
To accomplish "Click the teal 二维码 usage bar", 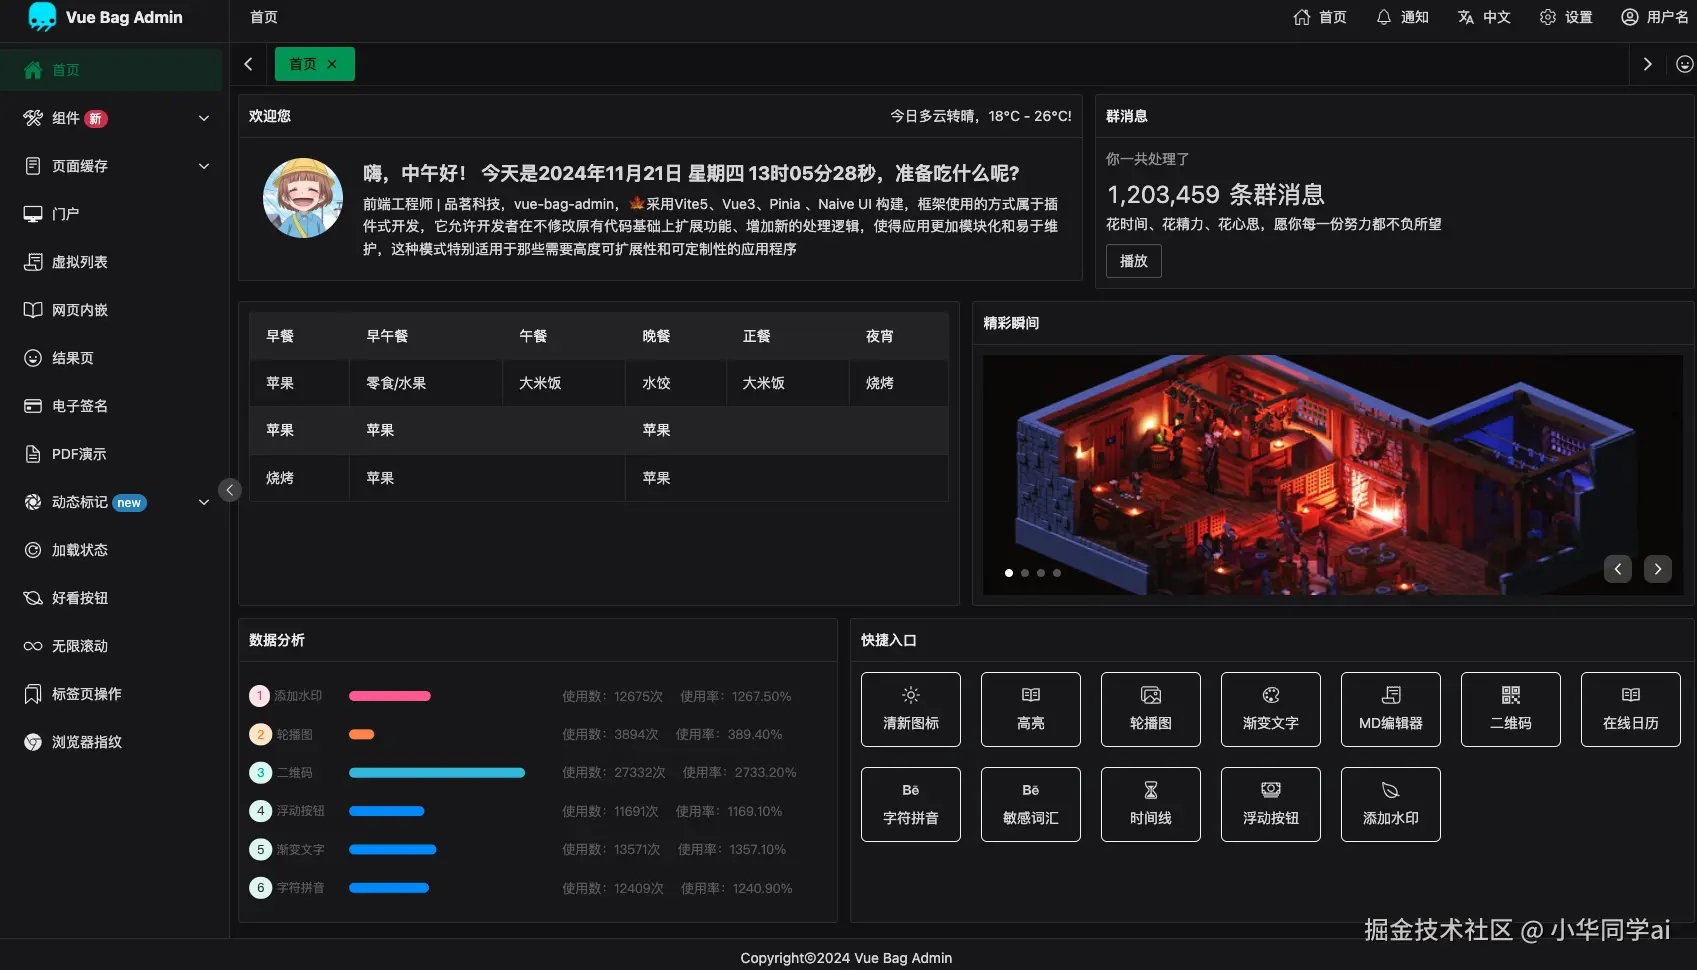I will [437, 773].
